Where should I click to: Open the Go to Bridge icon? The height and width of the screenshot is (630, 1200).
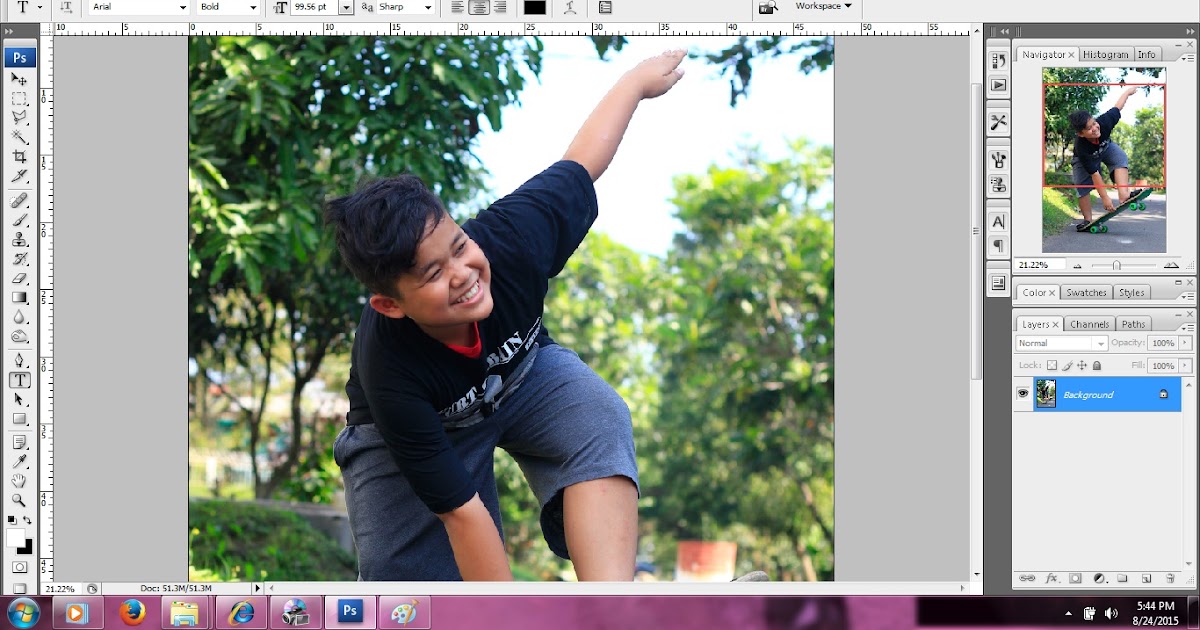pos(767,7)
